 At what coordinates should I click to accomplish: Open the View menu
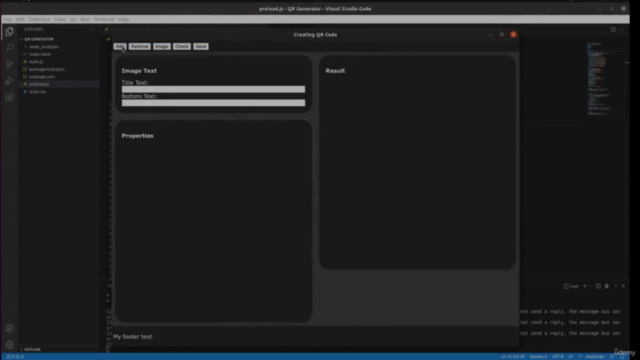(x=60, y=19)
